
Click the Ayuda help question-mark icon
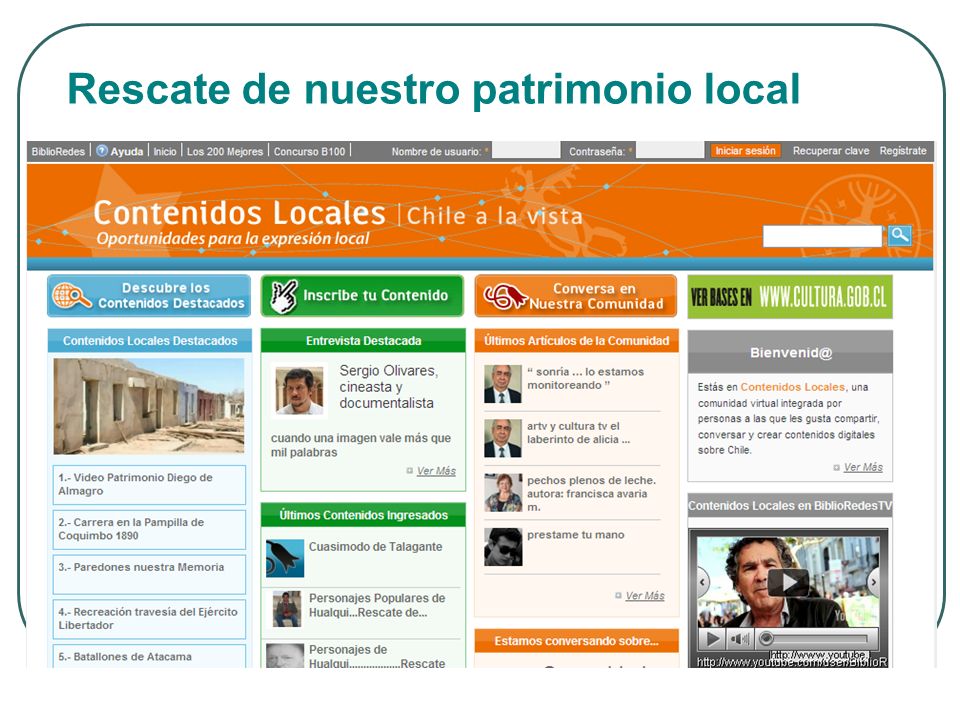coord(102,151)
